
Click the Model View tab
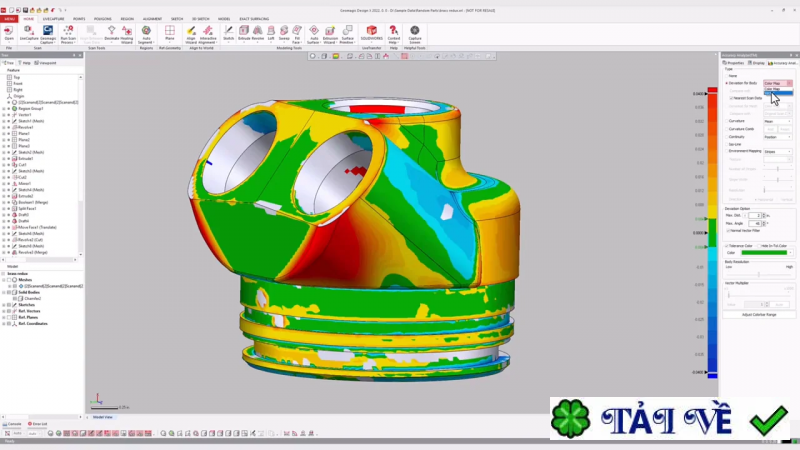(103, 417)
